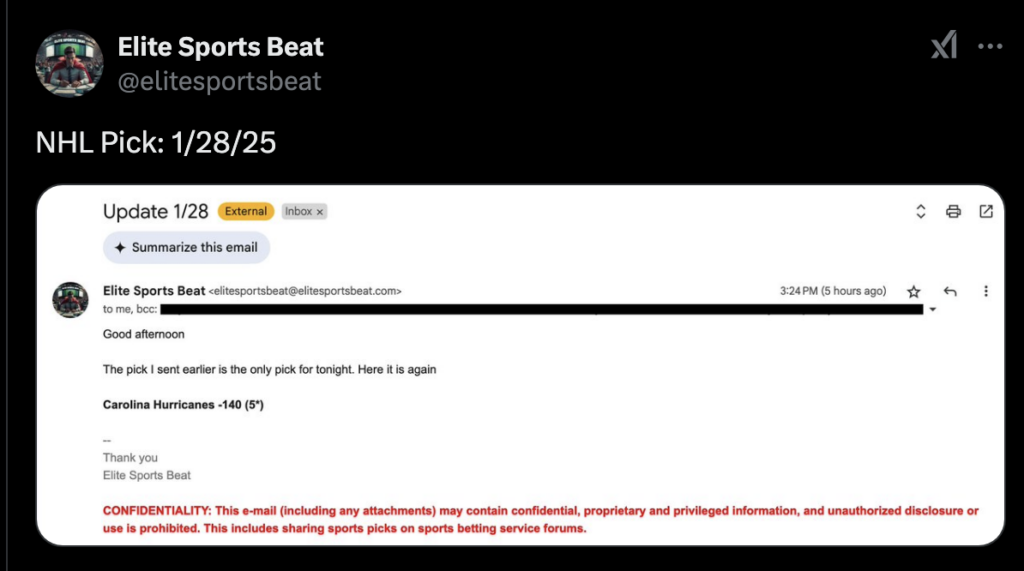Click Elite Sports Beat display name
1024x571 pixels.
[220, 46]
